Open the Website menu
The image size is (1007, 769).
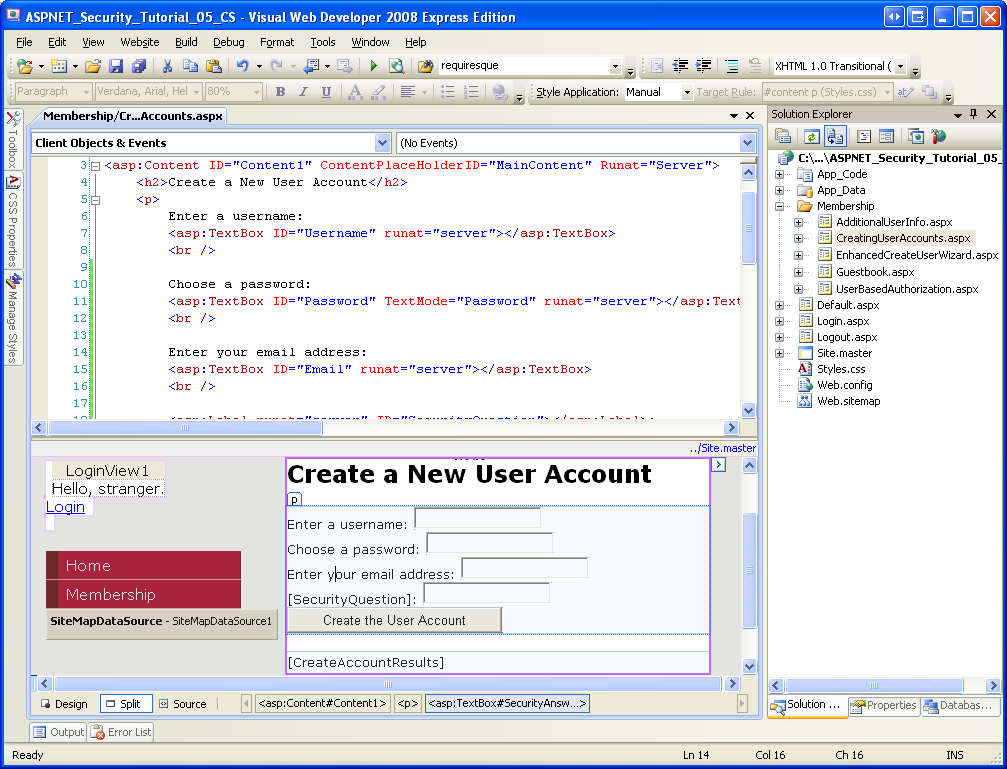(140, 42)
